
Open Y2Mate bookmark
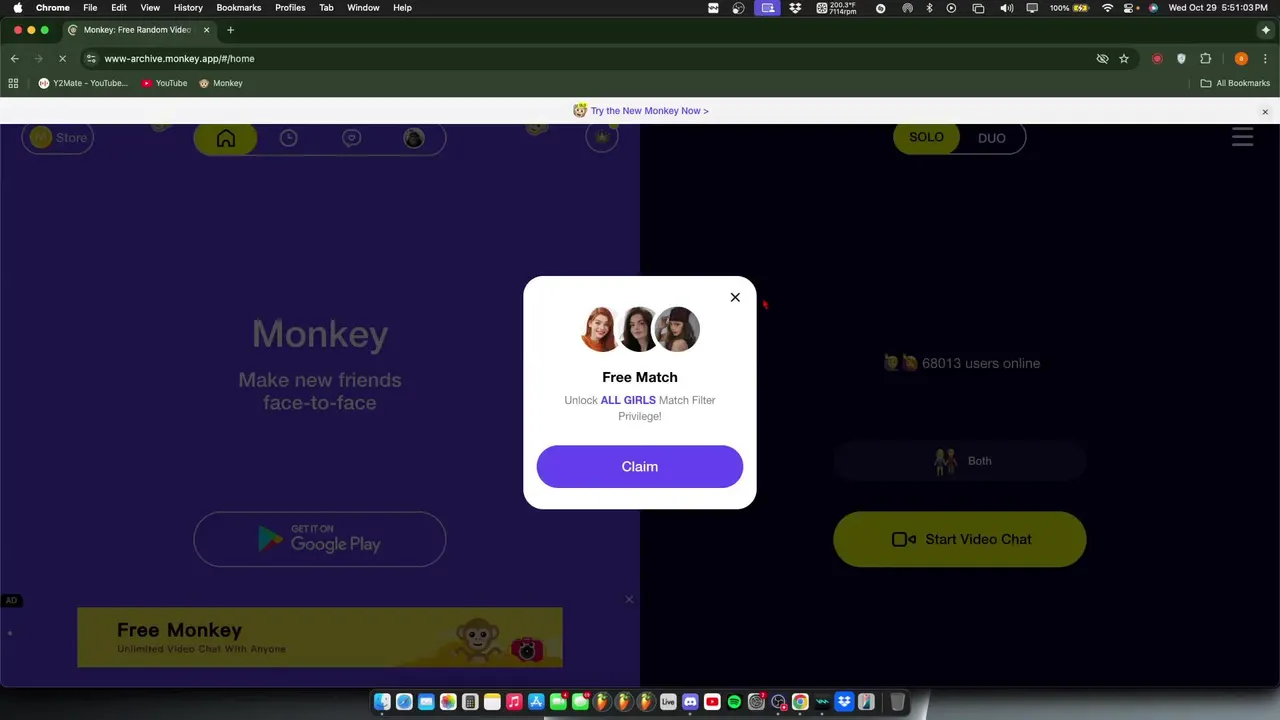83,83
